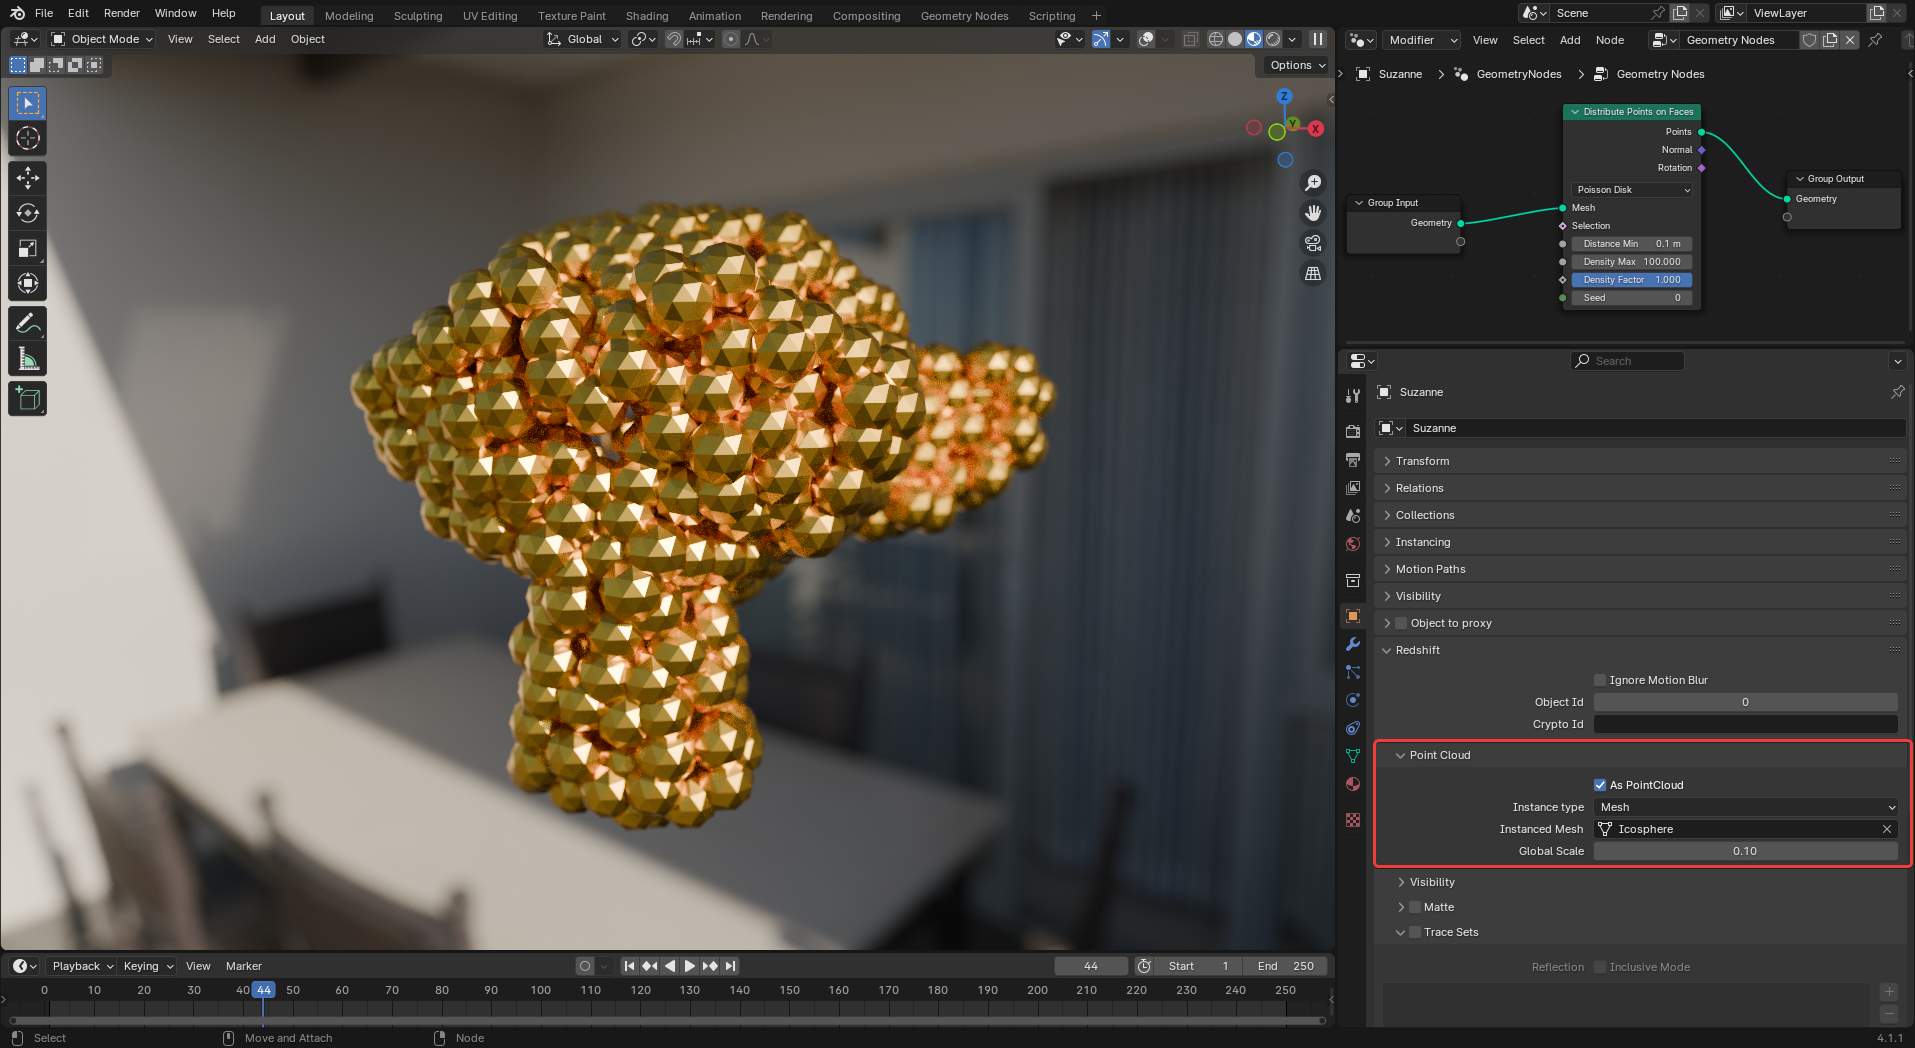Select the Measure tool

click(28, 359)
